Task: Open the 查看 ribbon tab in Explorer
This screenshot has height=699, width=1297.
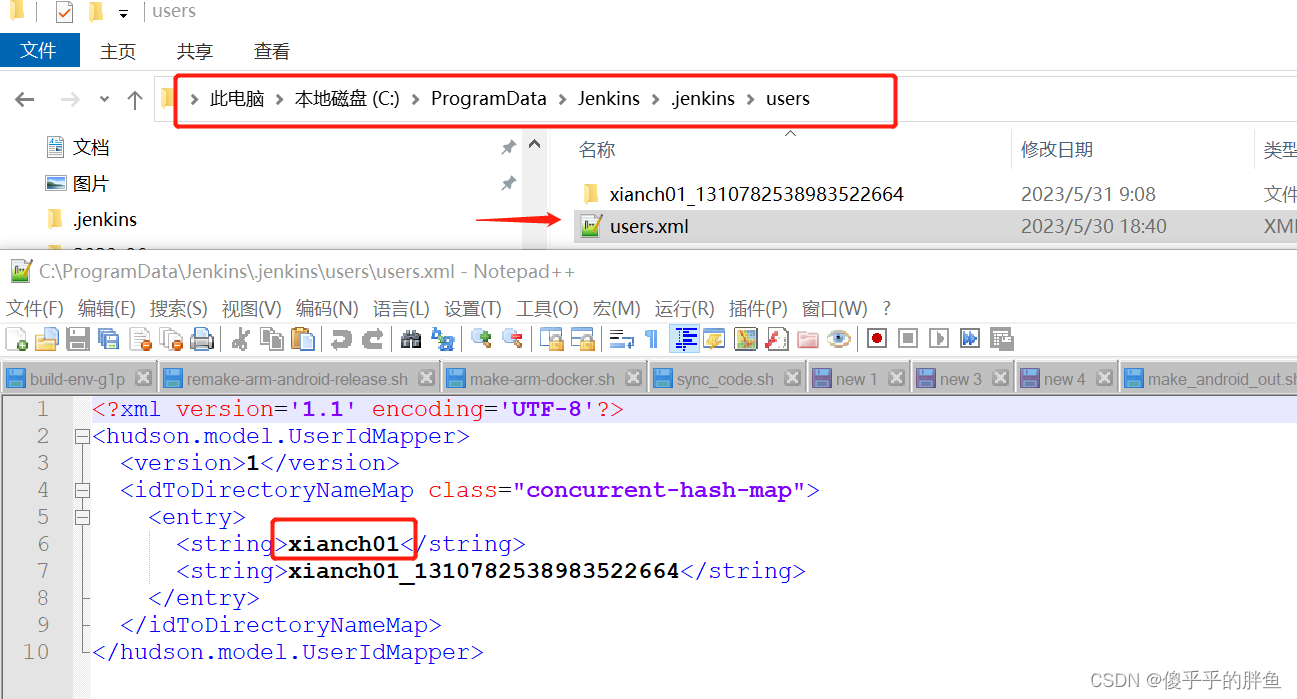Action: coord(272,51)
